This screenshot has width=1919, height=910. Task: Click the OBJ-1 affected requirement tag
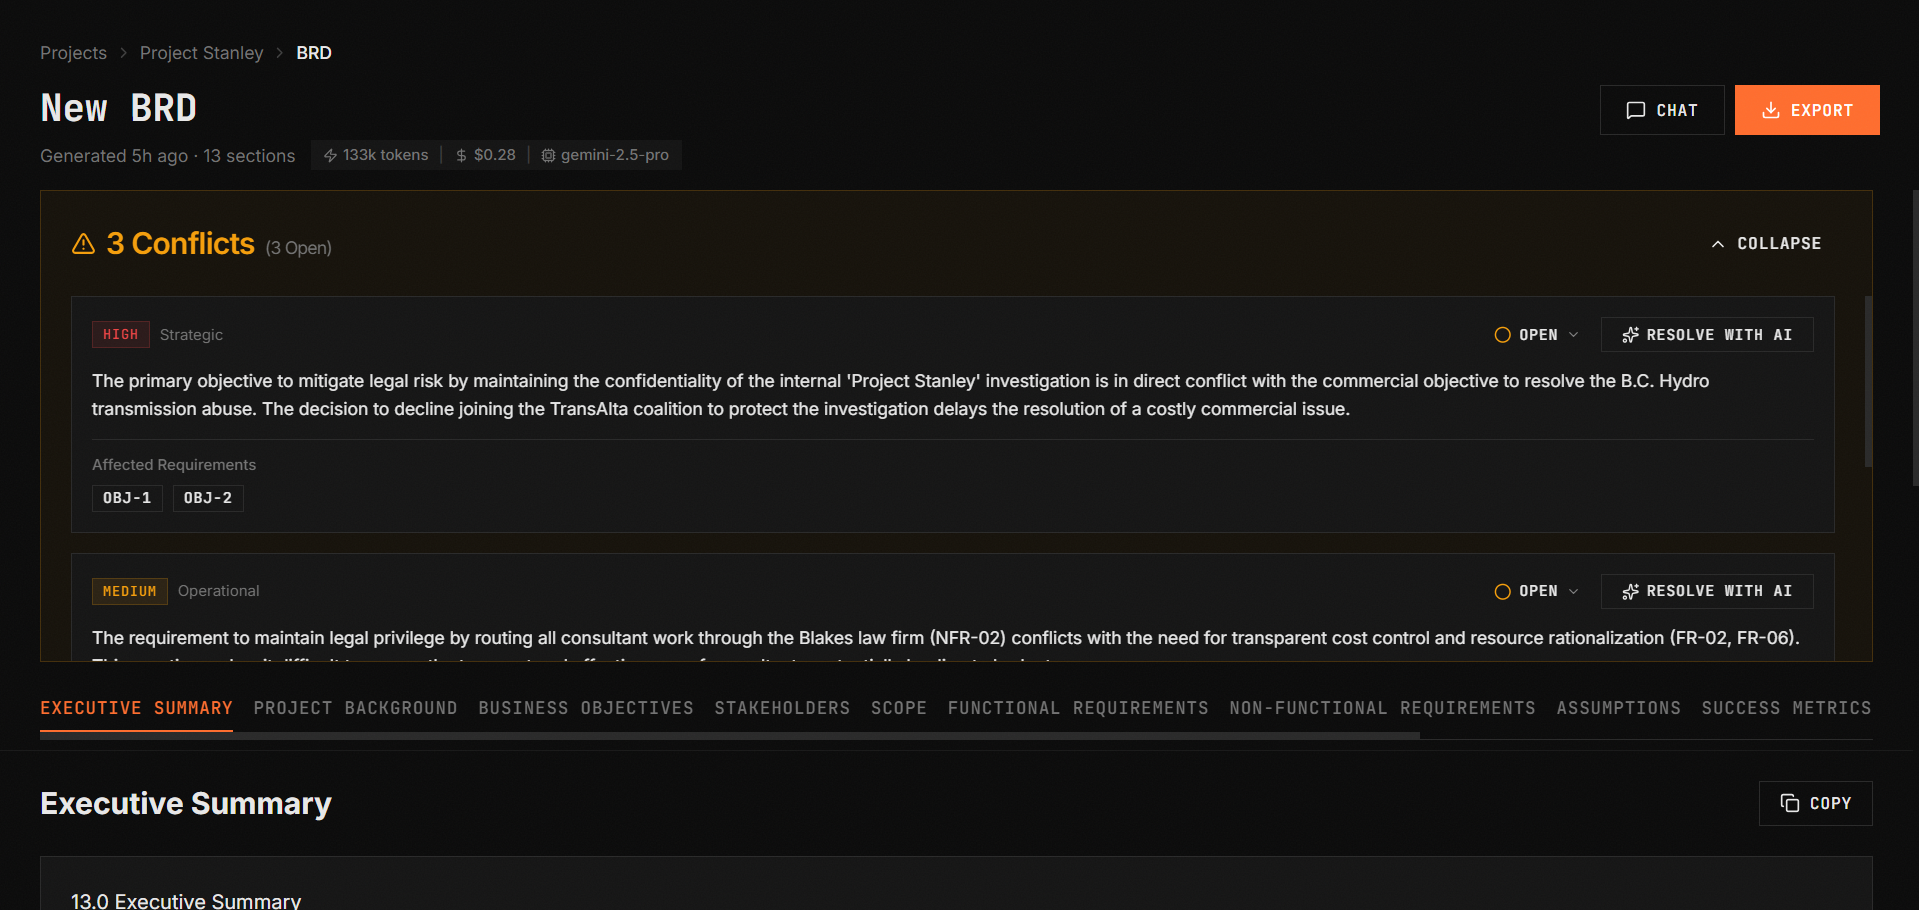pos(127,498)
